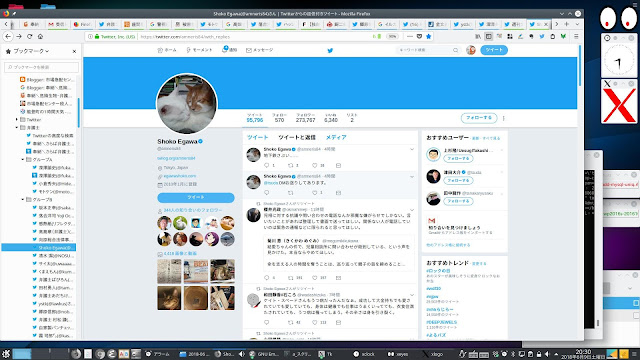Viewport: 640px width, 360px height.
Task: Reload the page with the refresh icon
Action: 29,36
